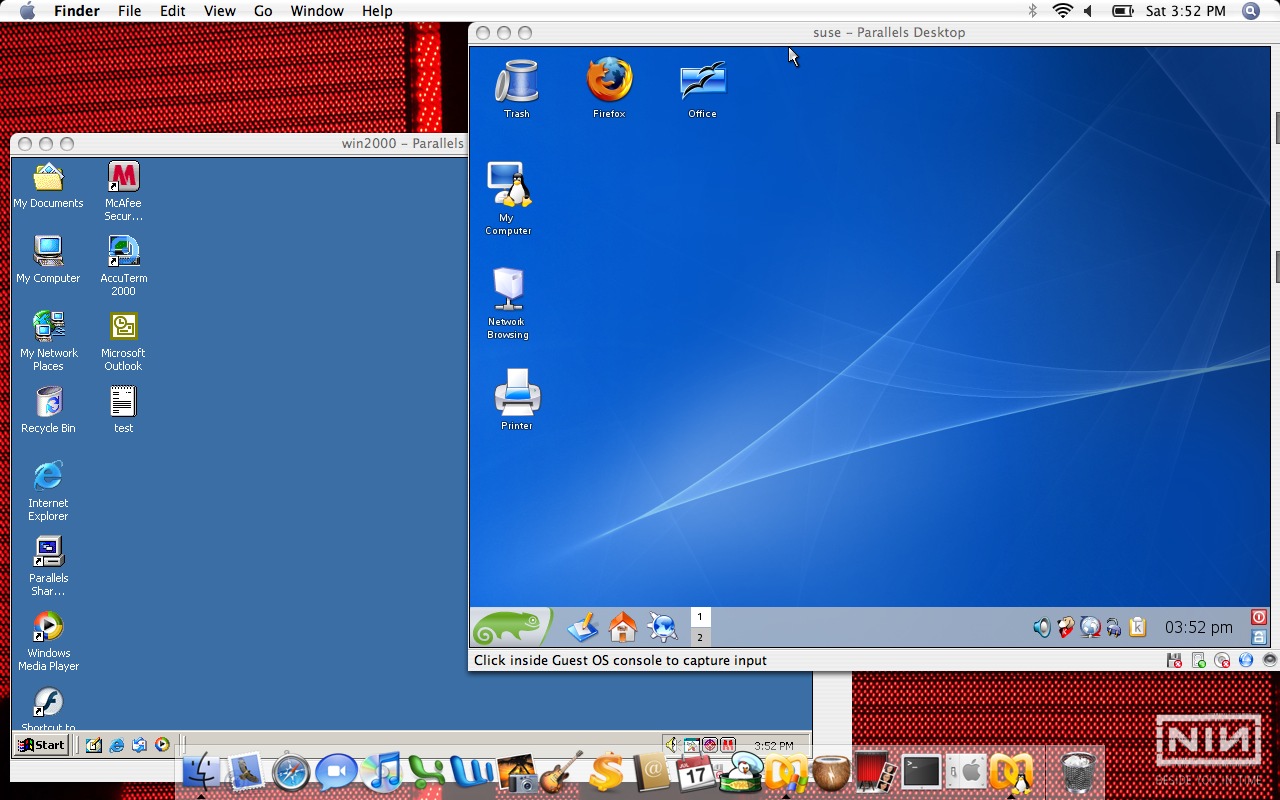Open the Help menu
1280x800 pixels.
pyautogui.click(x=377, y=11)
